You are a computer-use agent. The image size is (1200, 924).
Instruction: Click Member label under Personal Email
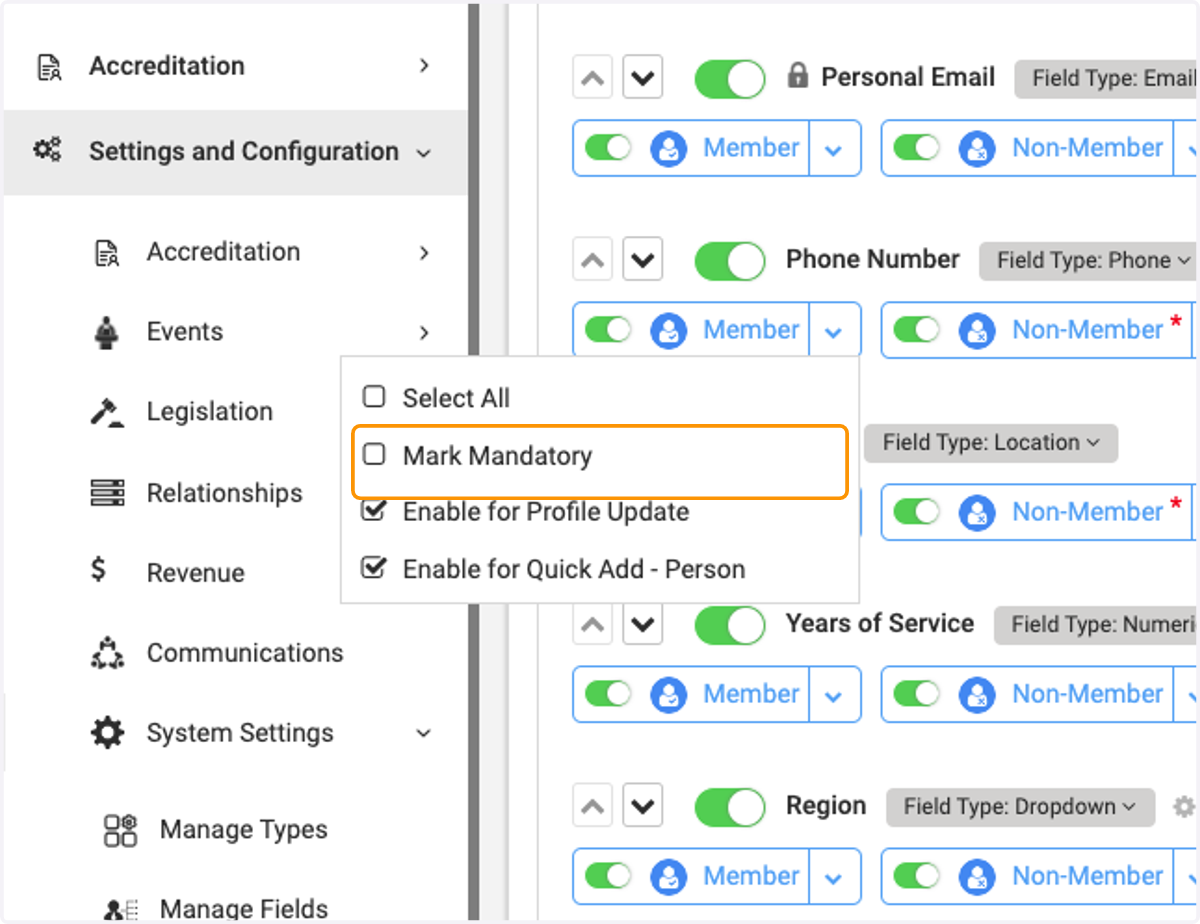(751, 148)
